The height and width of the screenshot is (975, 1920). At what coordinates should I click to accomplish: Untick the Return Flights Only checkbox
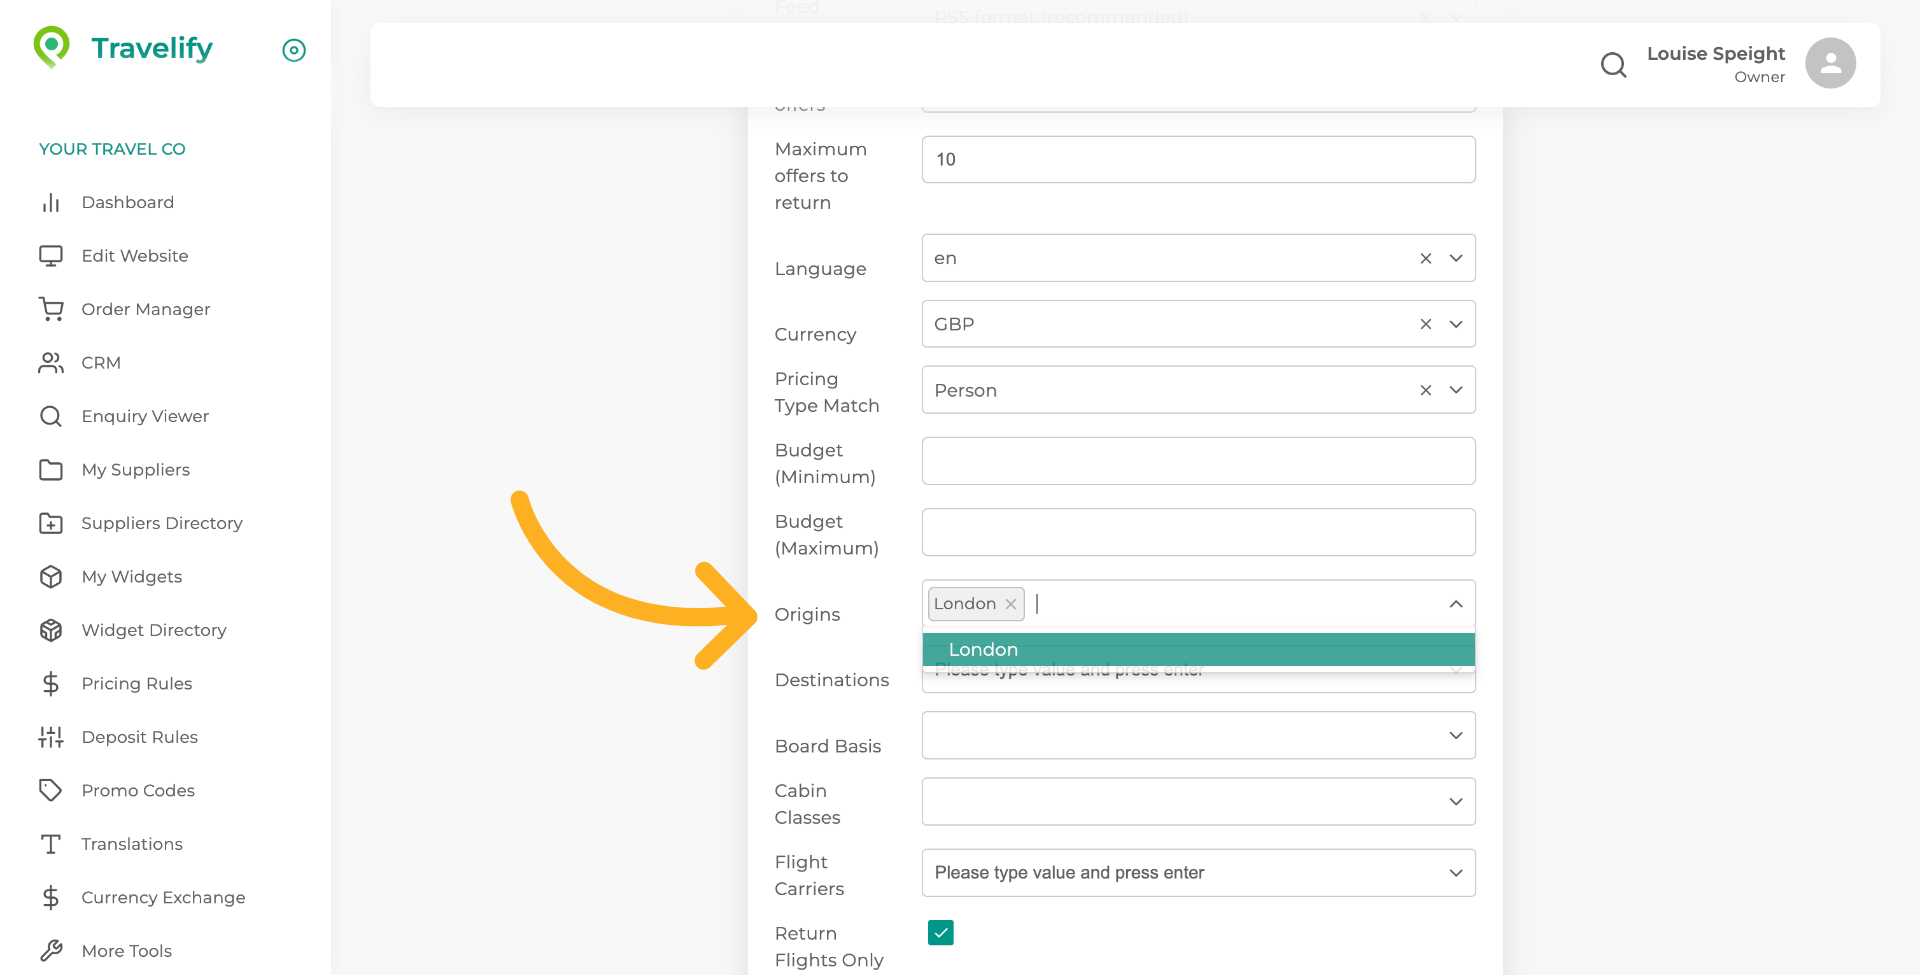point(940,933)
